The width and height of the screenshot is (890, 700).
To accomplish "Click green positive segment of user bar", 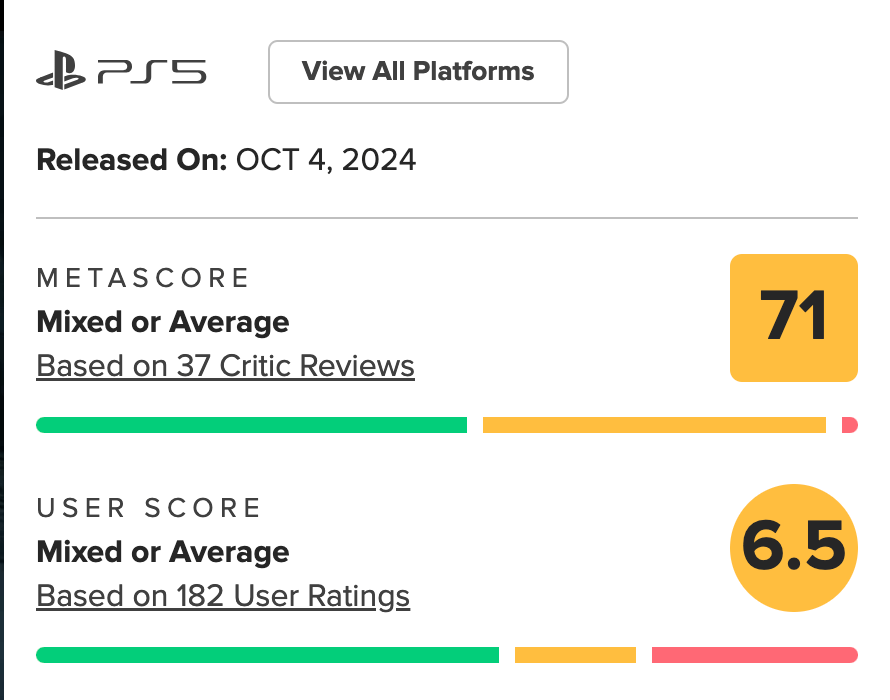I will [267, 655].
